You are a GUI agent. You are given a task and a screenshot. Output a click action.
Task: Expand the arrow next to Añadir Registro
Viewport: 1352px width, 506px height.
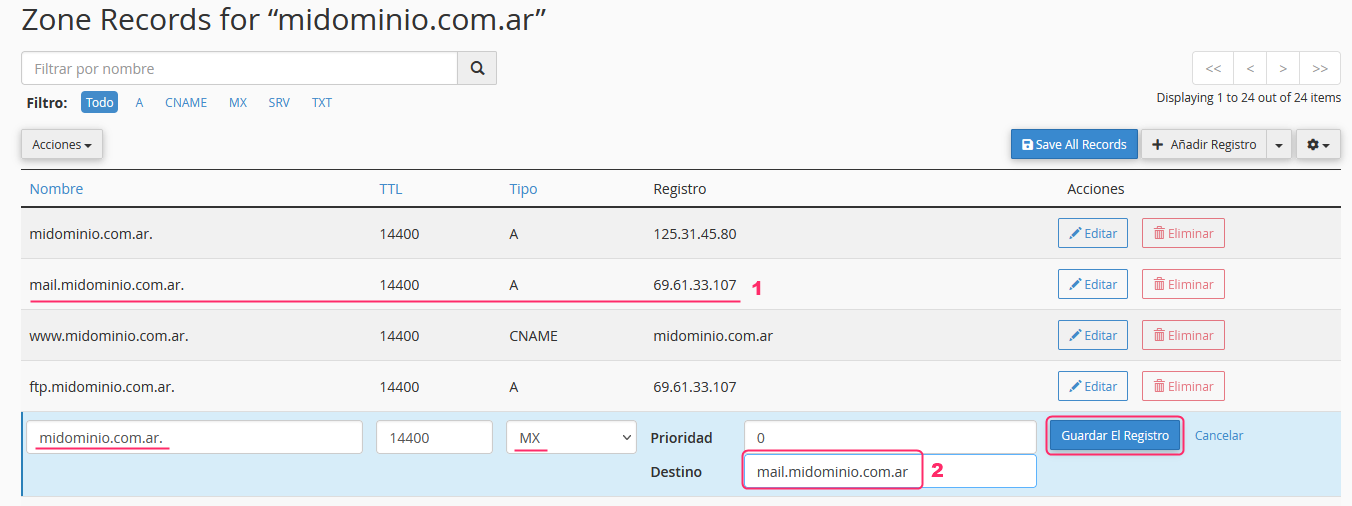(1279, 145)
